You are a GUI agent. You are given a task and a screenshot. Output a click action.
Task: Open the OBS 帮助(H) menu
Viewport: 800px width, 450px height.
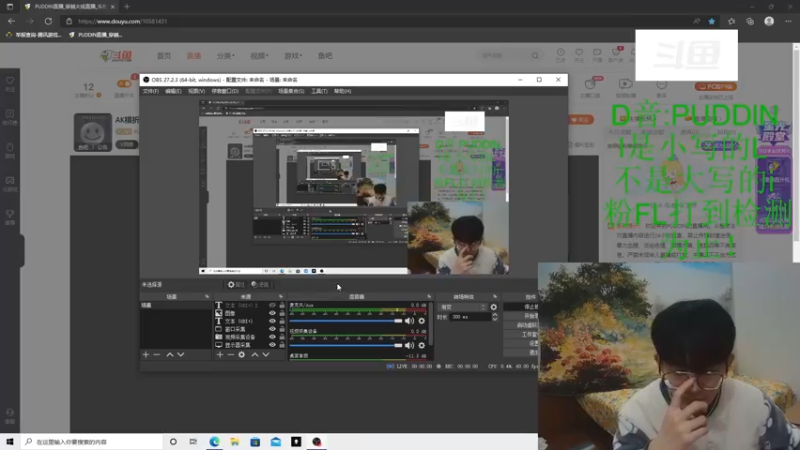pos(342,91)
